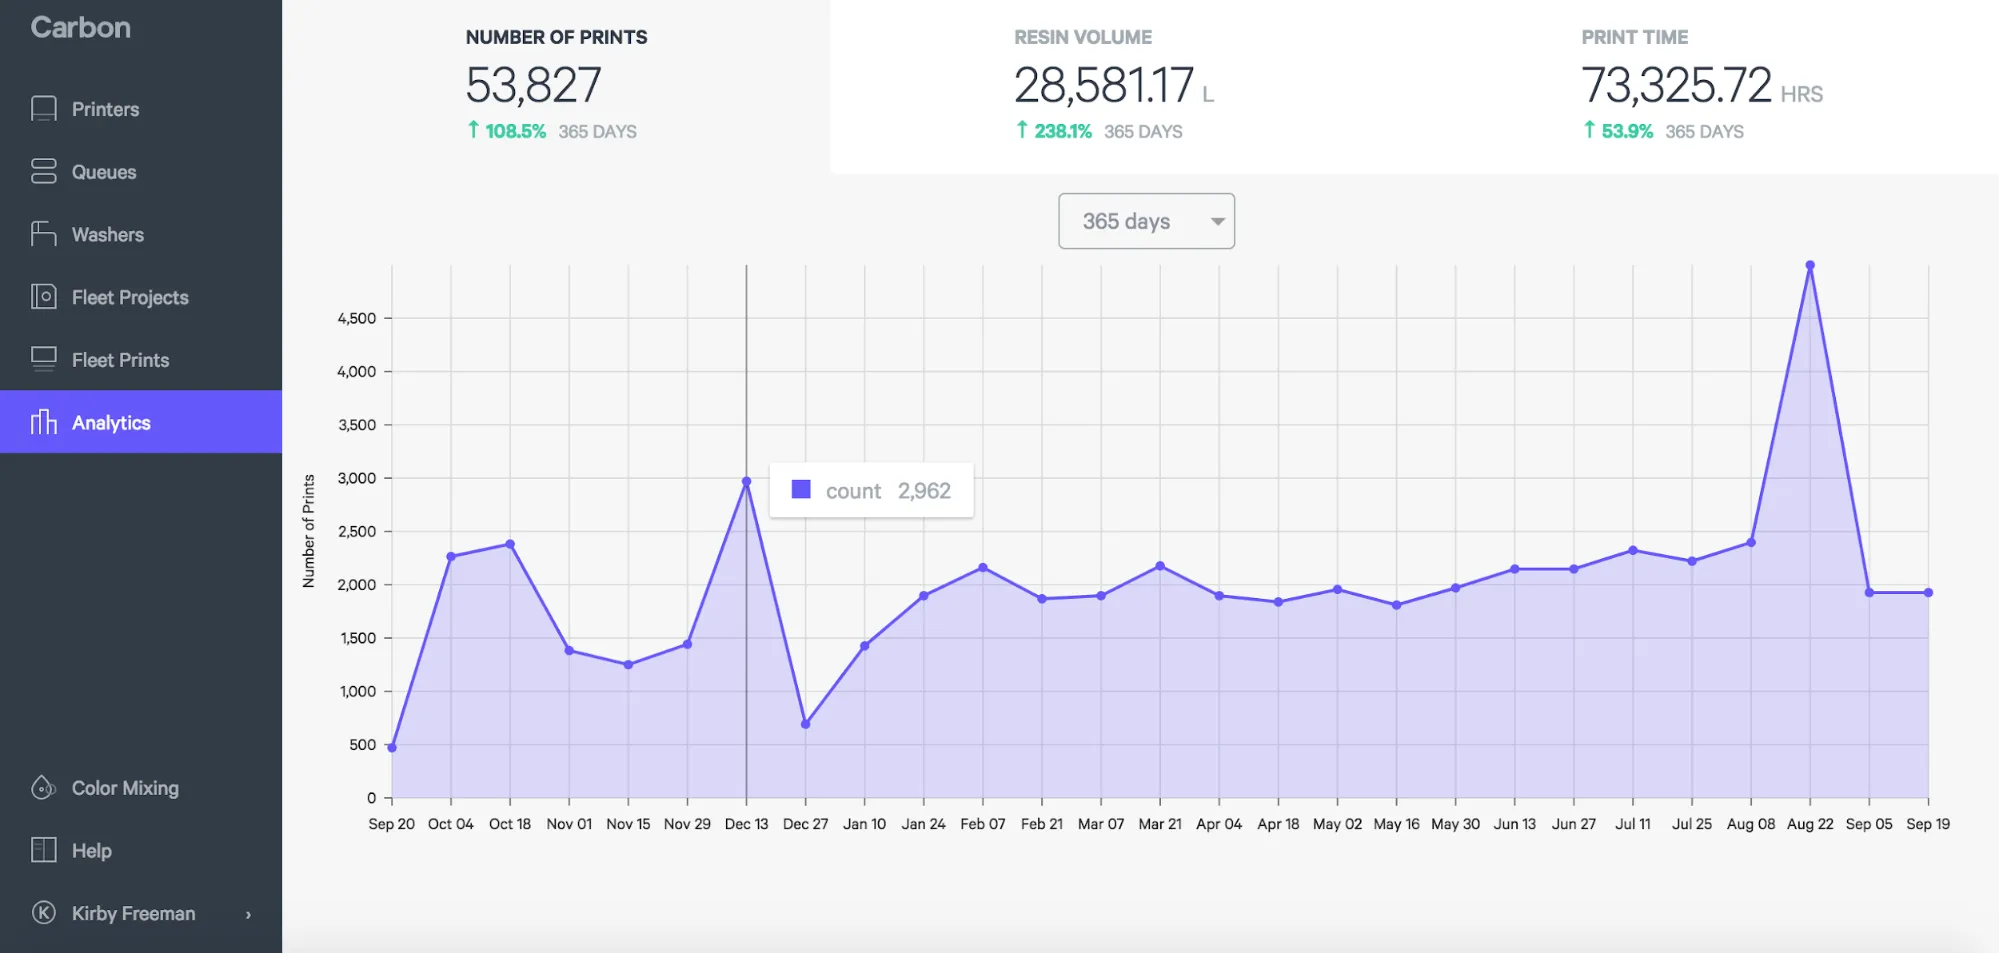1999x954 pixels.
Task: Open Color Mixing label
Action: (125, 788)
